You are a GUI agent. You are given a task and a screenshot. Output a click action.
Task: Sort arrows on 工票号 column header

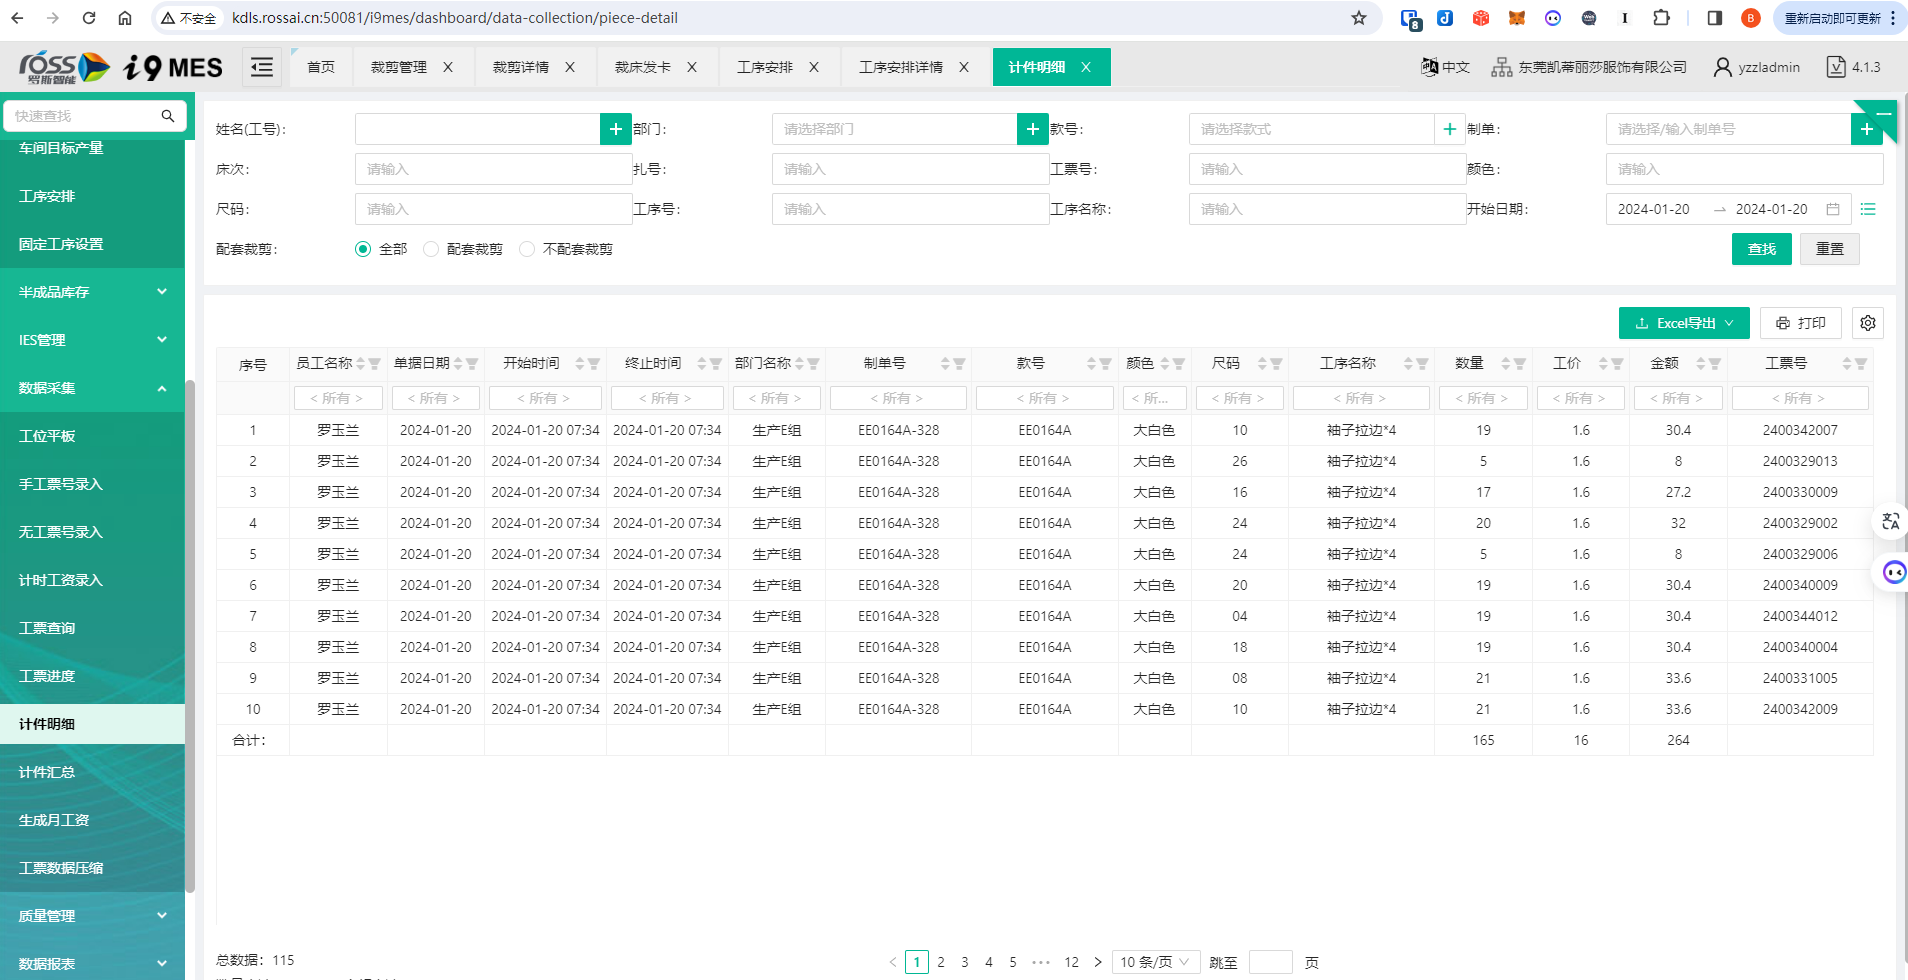[1847, 364]
